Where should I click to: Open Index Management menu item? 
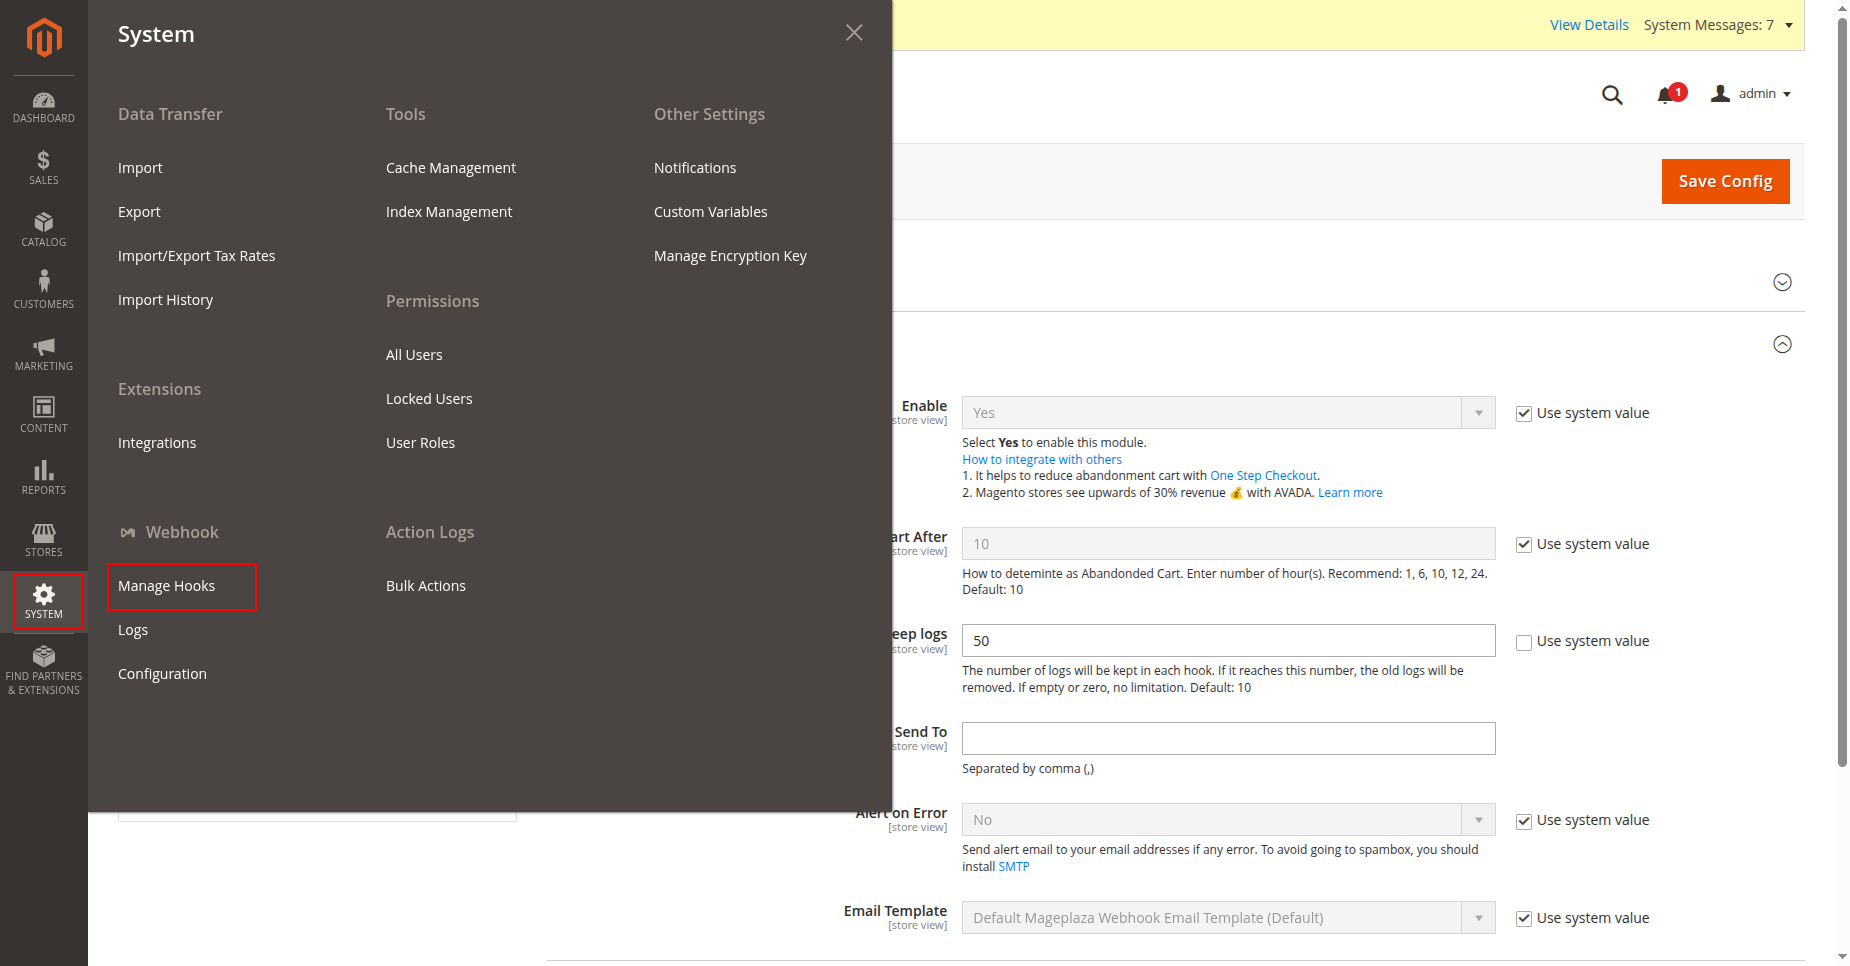tap(449, 212)
